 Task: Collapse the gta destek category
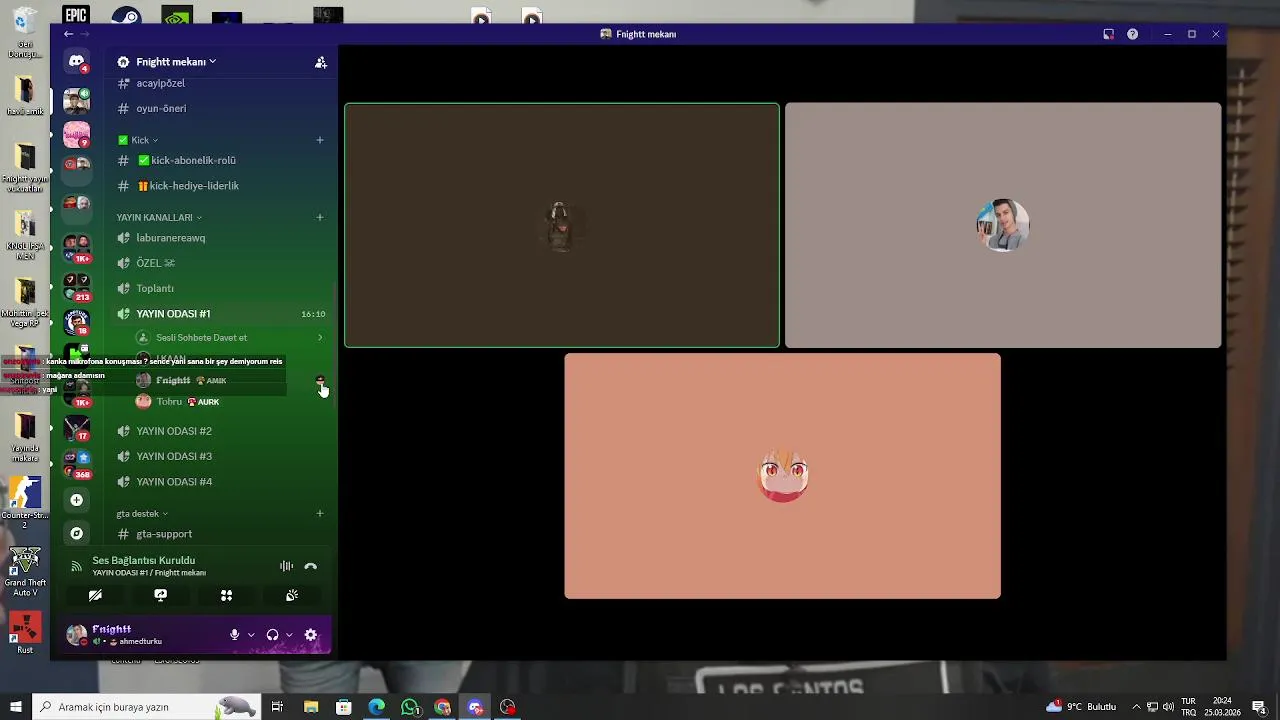pyautogui.click(x=141, y=514)
